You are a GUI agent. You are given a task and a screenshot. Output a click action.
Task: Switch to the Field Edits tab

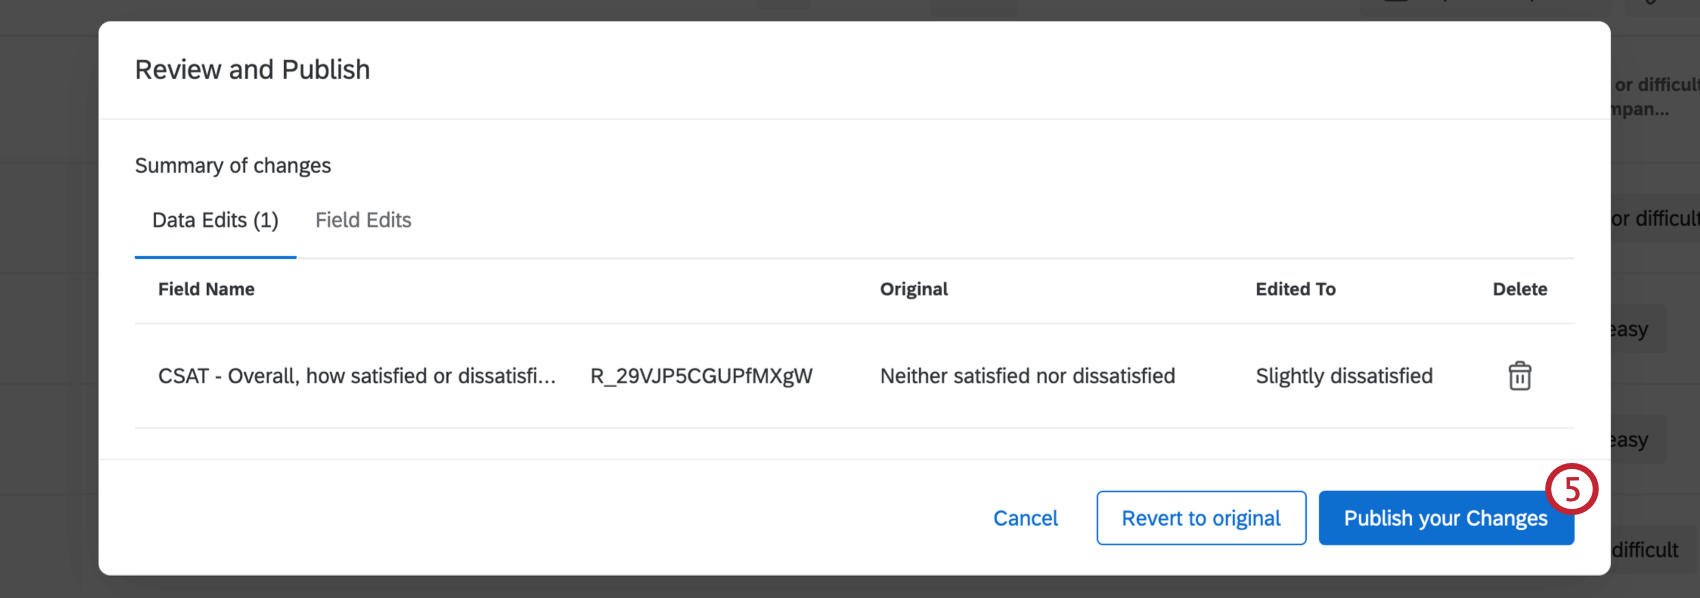tap(363, 220)
